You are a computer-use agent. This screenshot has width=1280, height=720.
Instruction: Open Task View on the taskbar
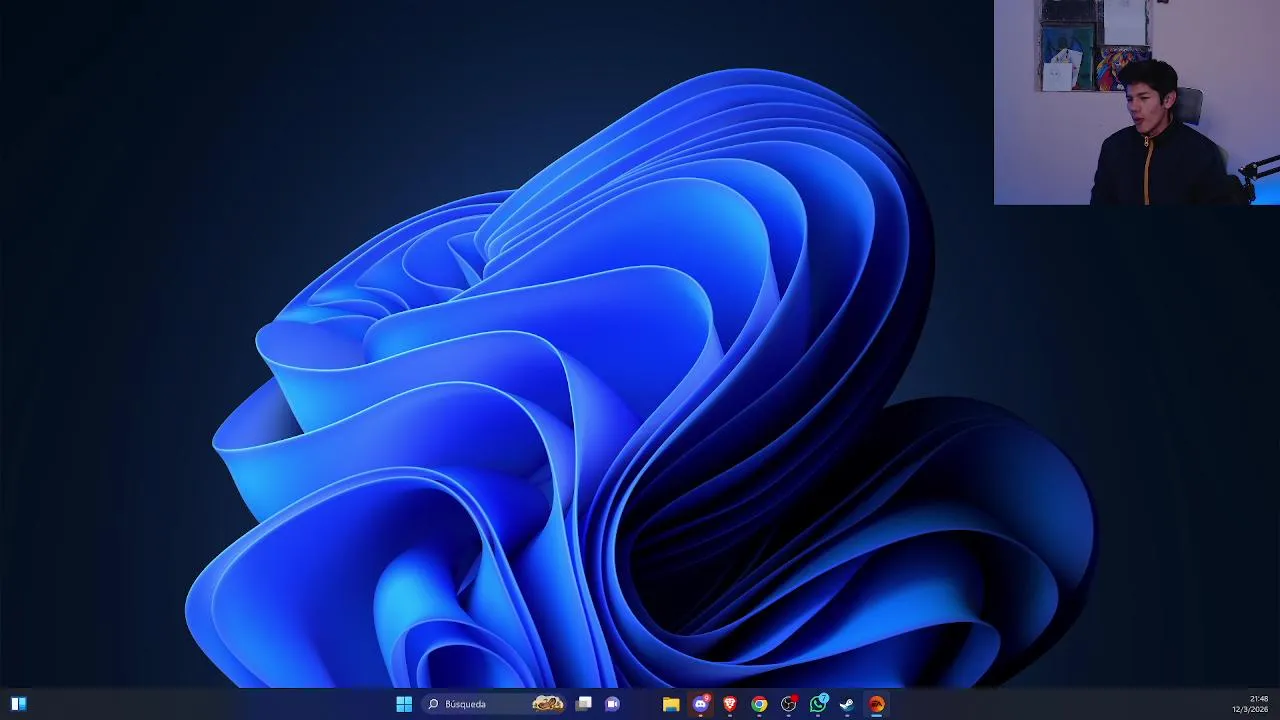(x=584, y=704)
